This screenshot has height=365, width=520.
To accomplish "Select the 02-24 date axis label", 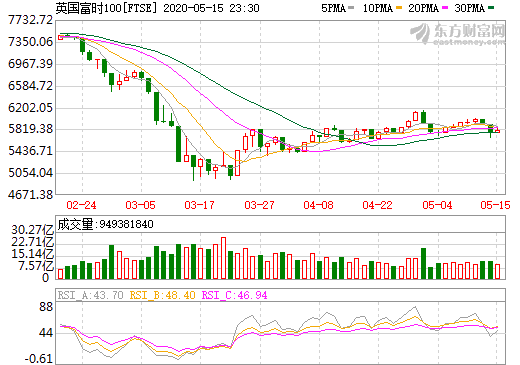I will point(81,205).
